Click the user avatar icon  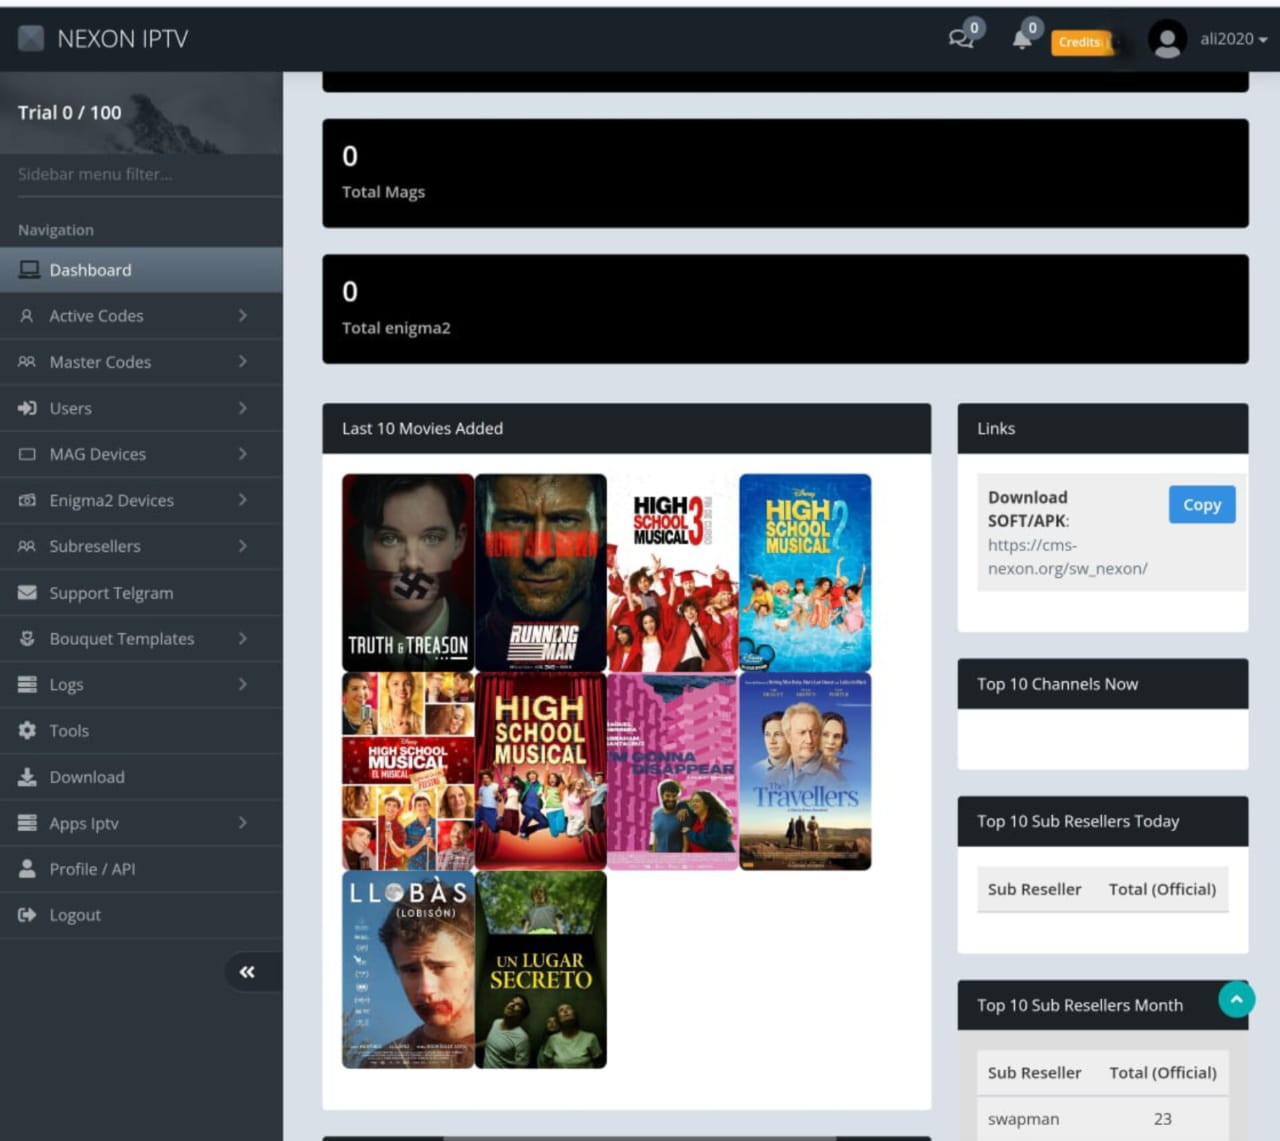pos(1167,39)
